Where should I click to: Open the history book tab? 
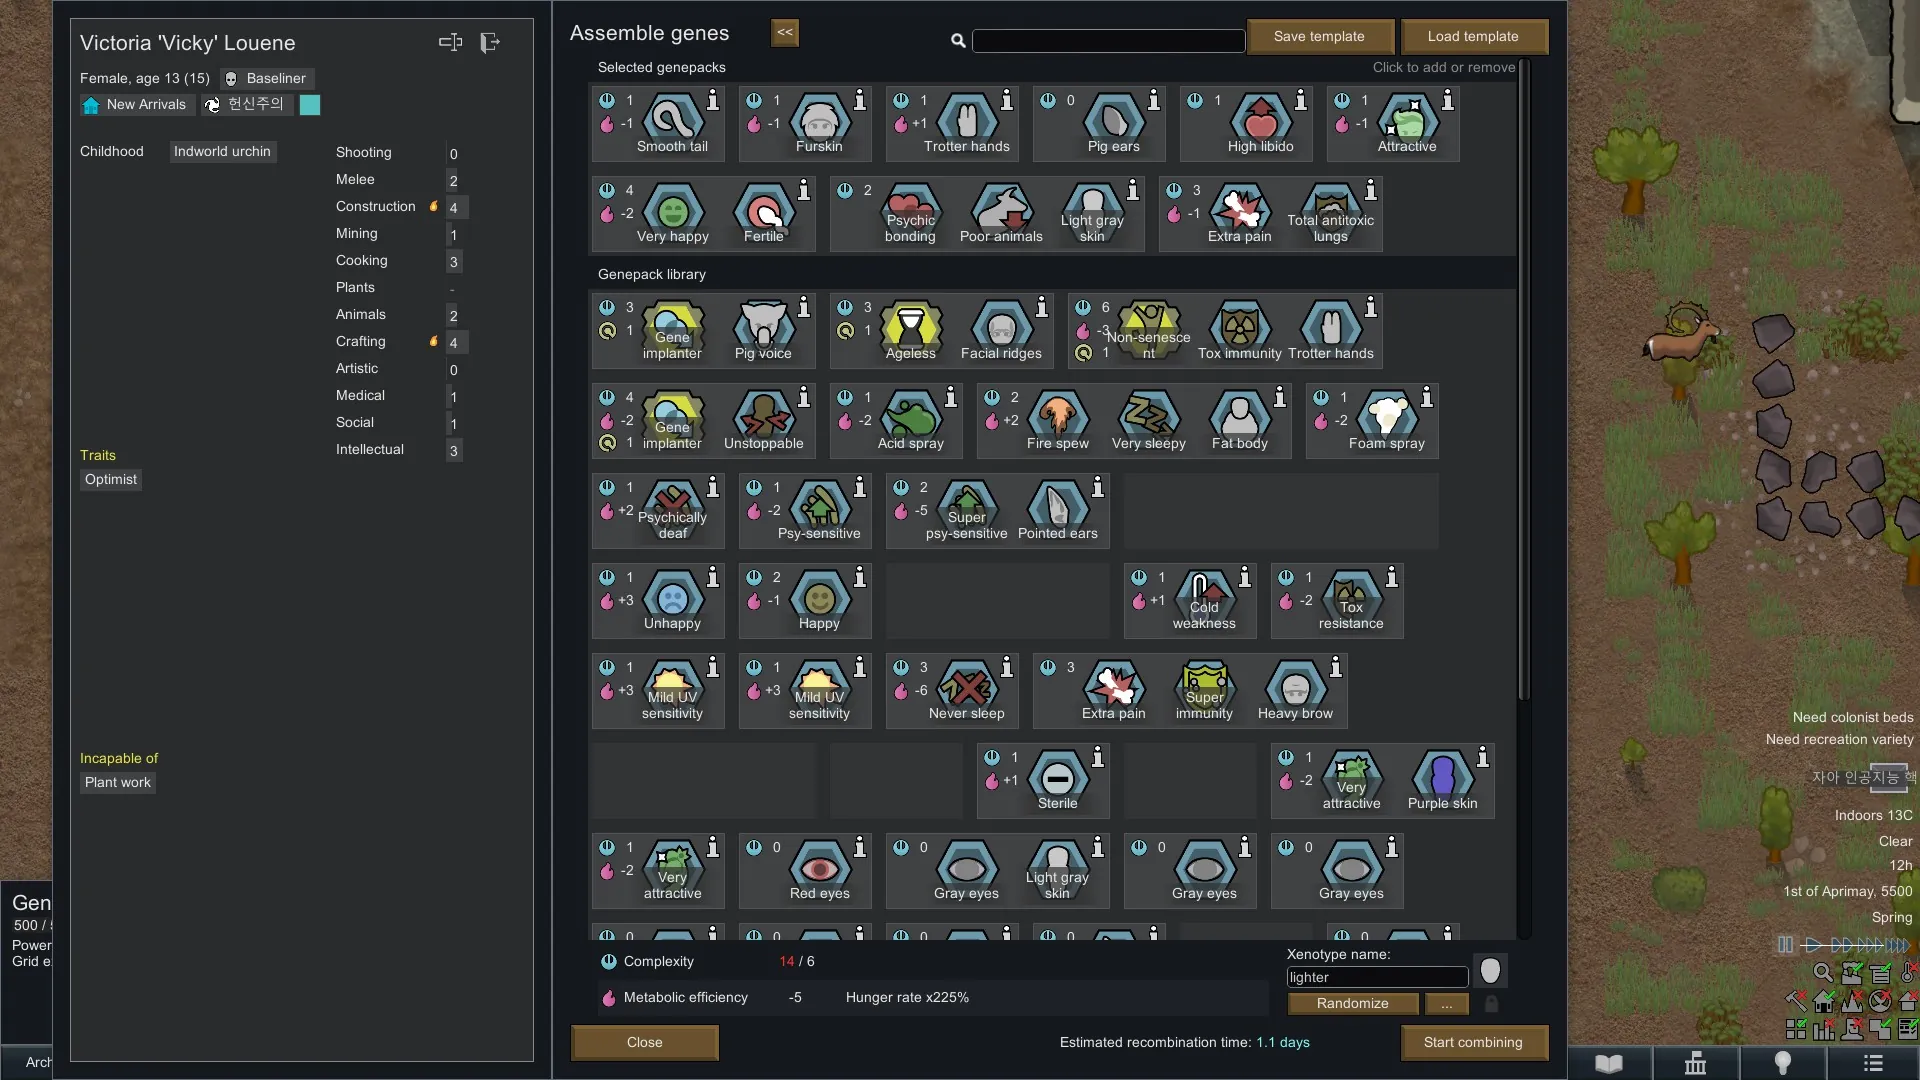(1608, 1063)
